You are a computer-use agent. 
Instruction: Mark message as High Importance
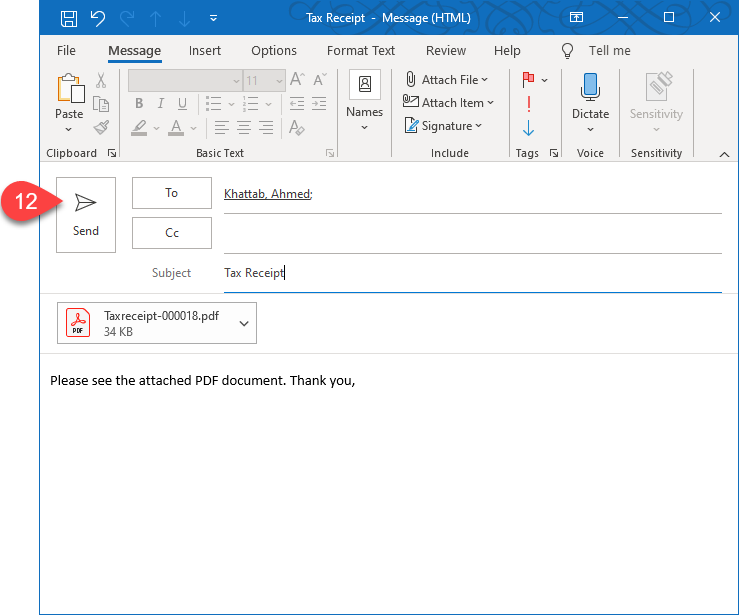tap(529, 104)
